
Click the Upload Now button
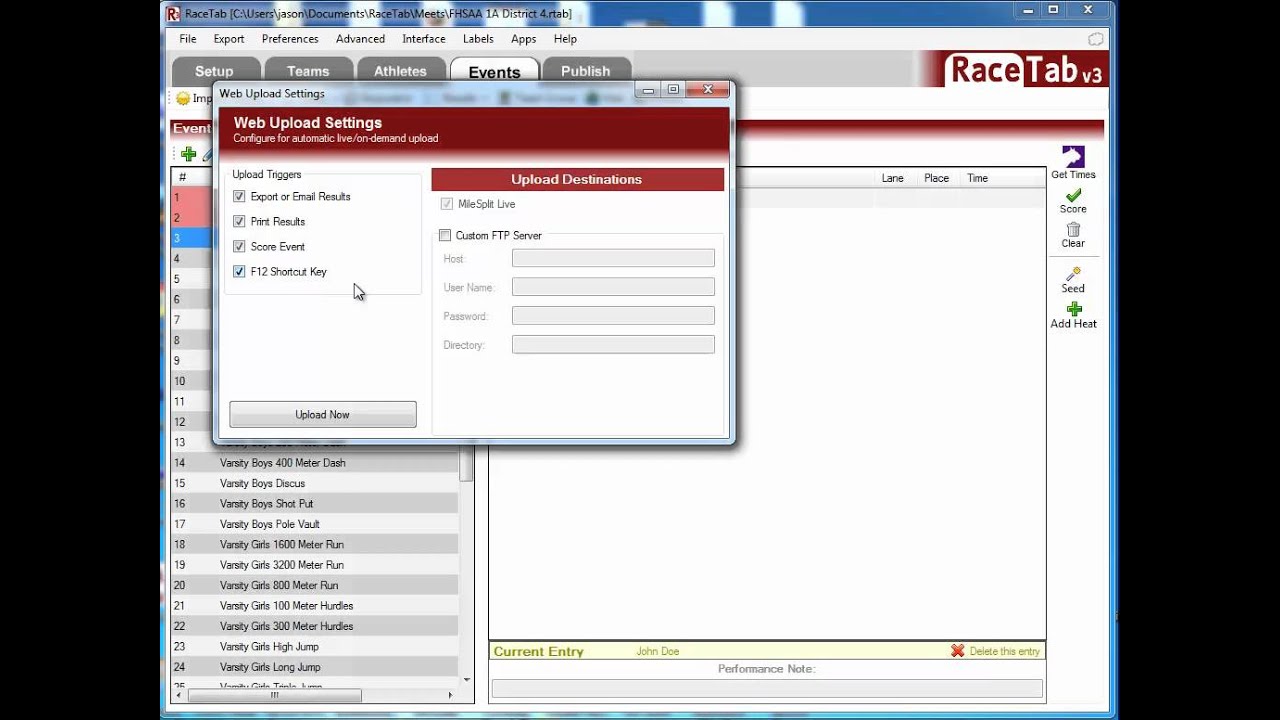coord(323,415)
